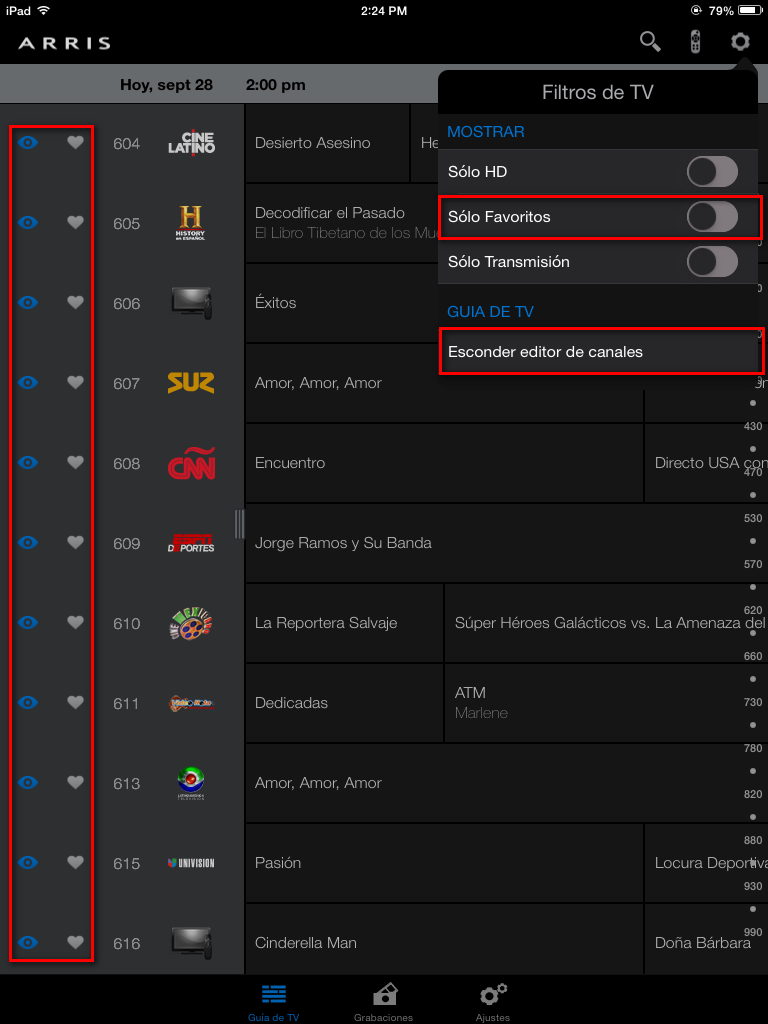The height and width of the screenshot is (1024, 768).
Task: Enable the Sólo Favoritos switch
Action: (x=712, y=217)
